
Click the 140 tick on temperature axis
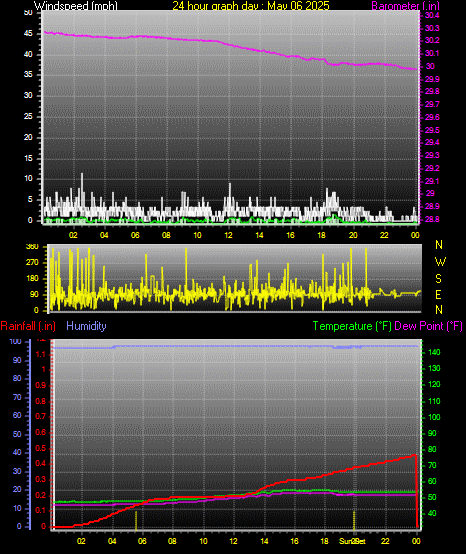pyautogui.click(x=434, y=352)
